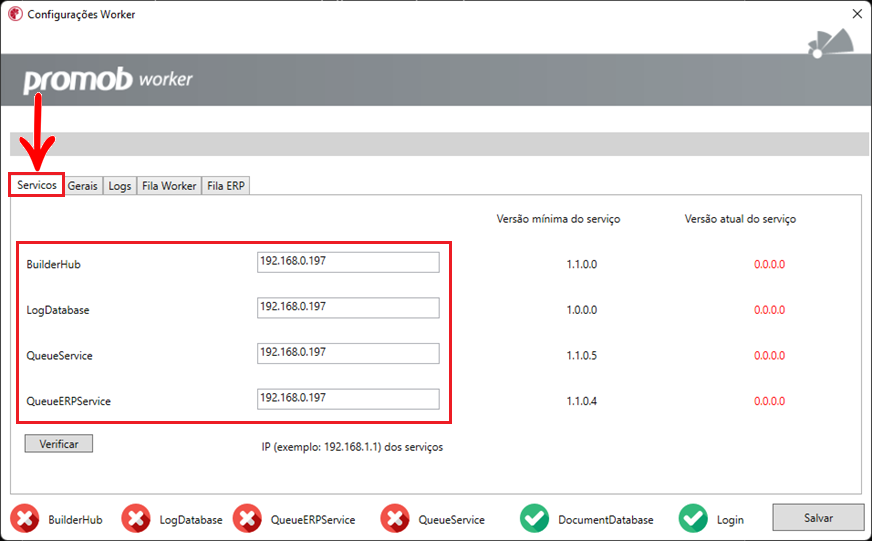Click minimum version value 1.1.0.5
Image resolution: width=872 pixels, height=541 pixels.
(x=582, y=355)
